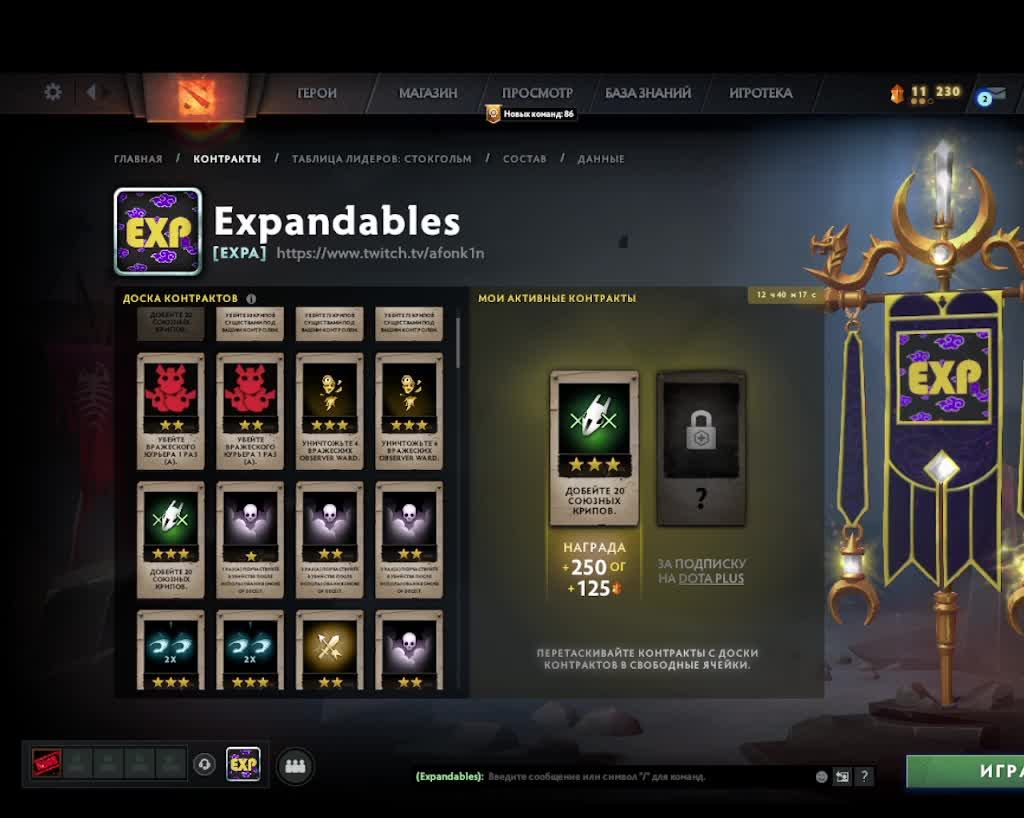
Task: Open the chat help question mark icon
Action: pos(864,776)
